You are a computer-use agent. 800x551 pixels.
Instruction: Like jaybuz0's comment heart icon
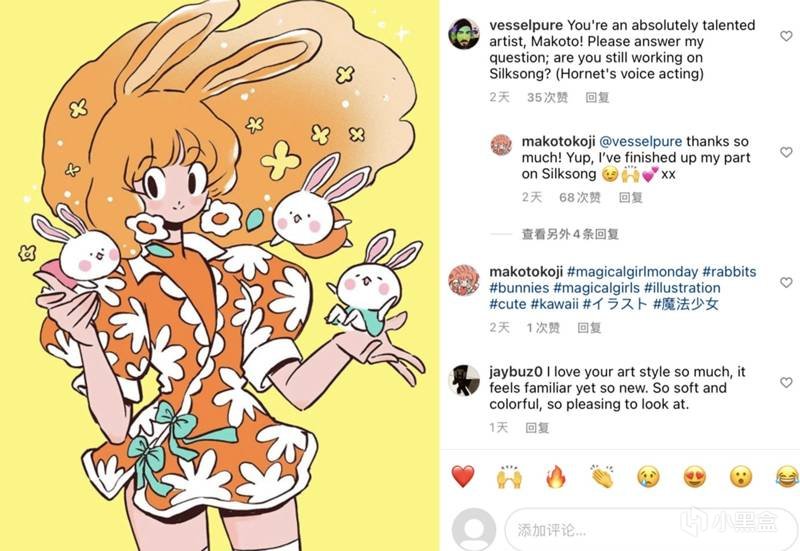(x=786, y=383)
